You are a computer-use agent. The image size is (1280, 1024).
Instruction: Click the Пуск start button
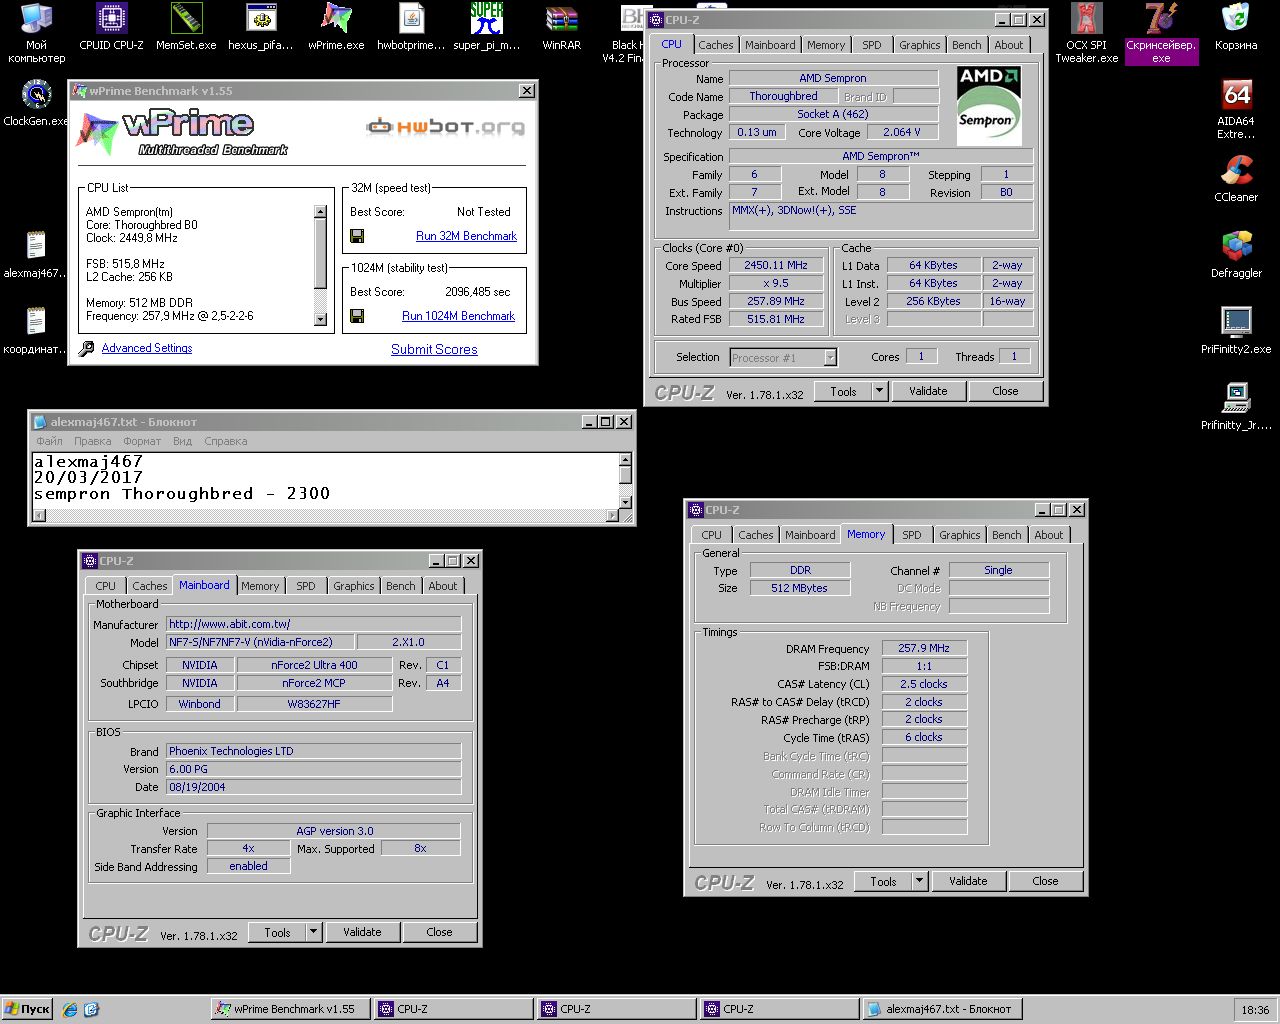(27, 1009)
